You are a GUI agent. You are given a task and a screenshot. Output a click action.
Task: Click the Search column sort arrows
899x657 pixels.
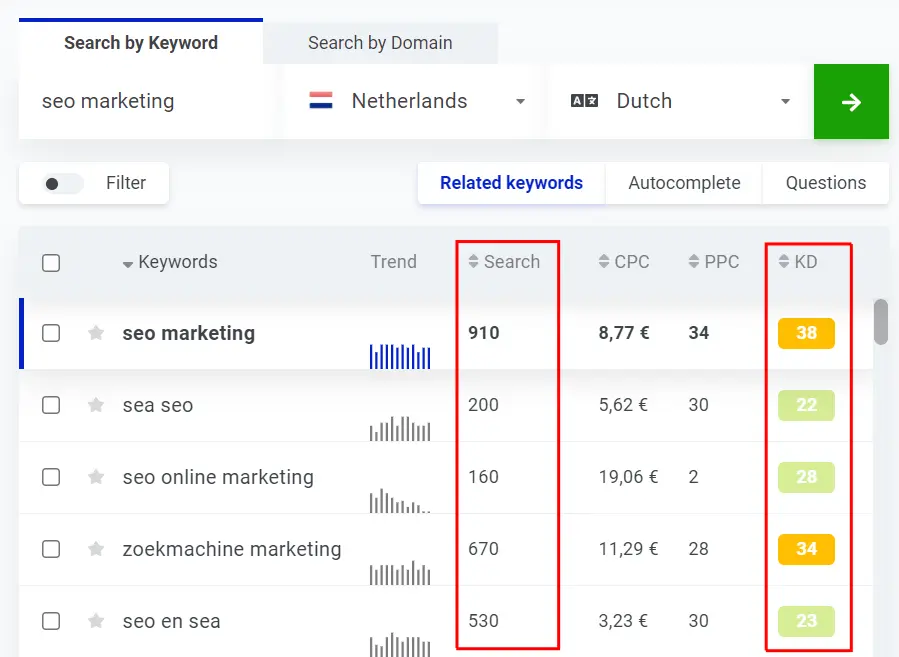point(474,262)
